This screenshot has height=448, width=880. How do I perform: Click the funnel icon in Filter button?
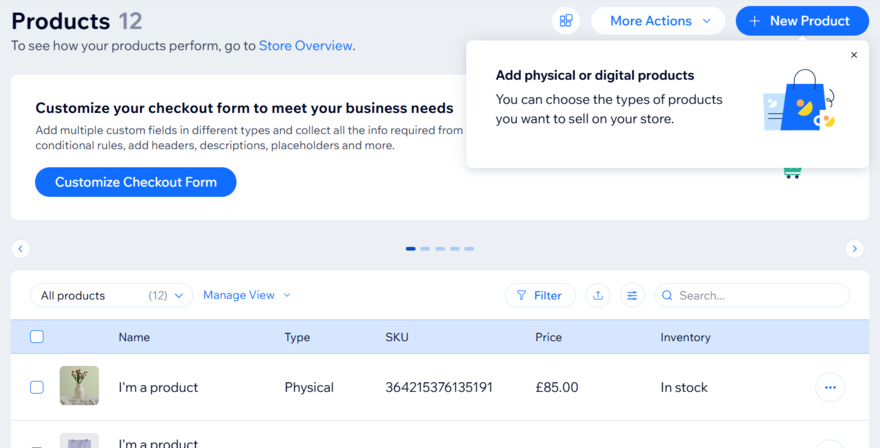[521, 295]
